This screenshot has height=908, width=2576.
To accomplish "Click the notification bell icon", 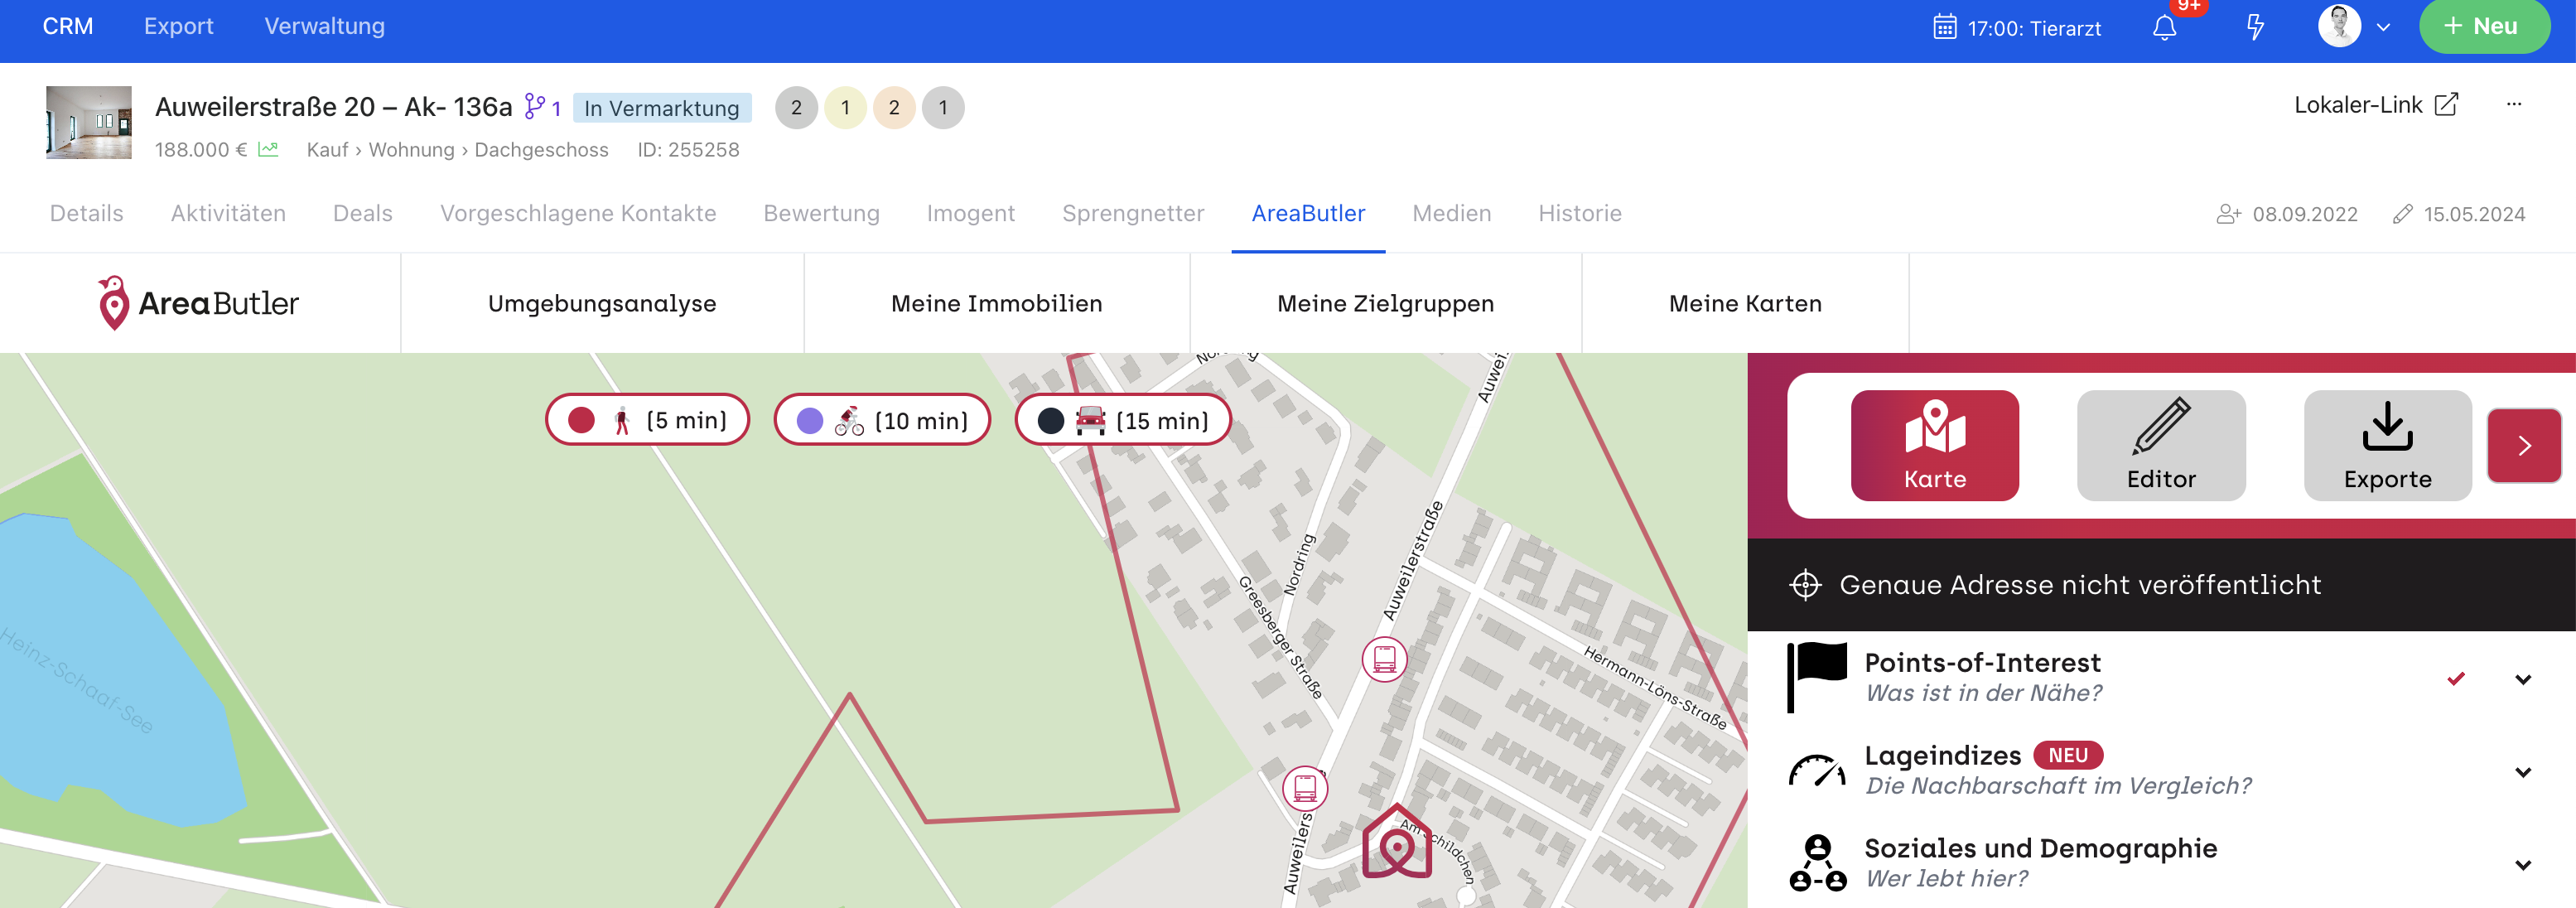I will 2164,27.
